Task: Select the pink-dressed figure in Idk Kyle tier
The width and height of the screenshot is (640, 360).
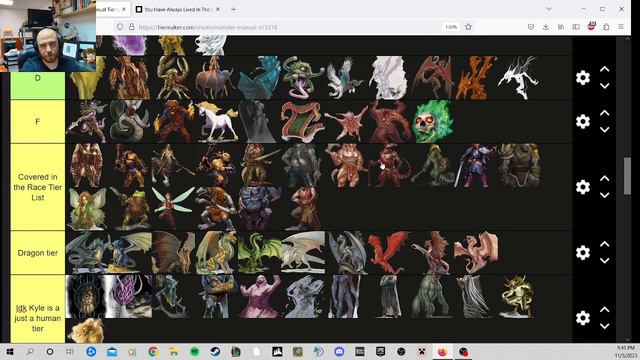Action: [x=260, y=296]
